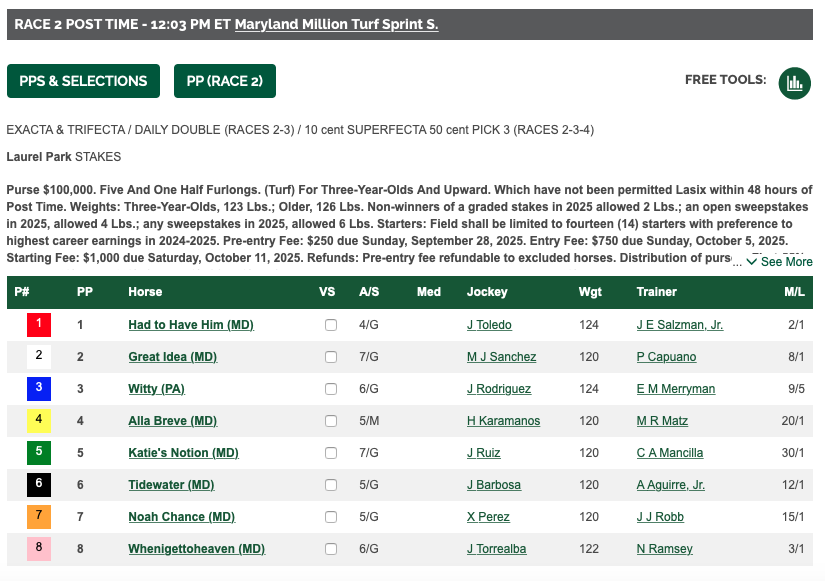Open horse Tidewater (MD) details

pos(171,485)
